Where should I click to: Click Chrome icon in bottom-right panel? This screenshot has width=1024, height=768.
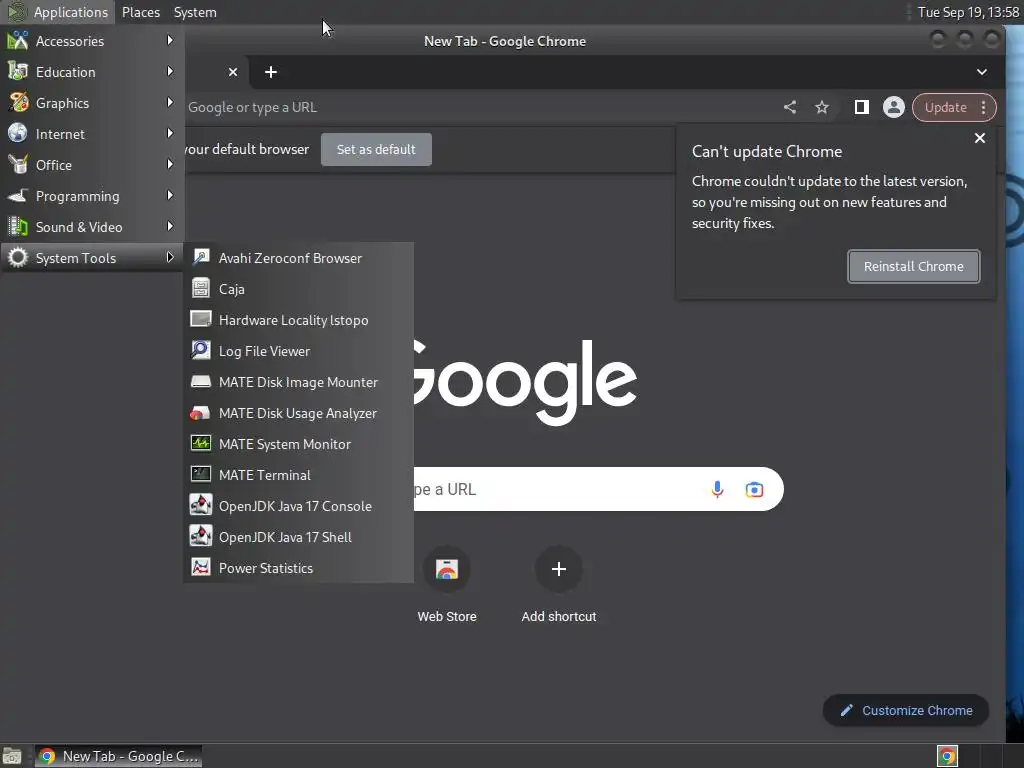tap(946, 756)
